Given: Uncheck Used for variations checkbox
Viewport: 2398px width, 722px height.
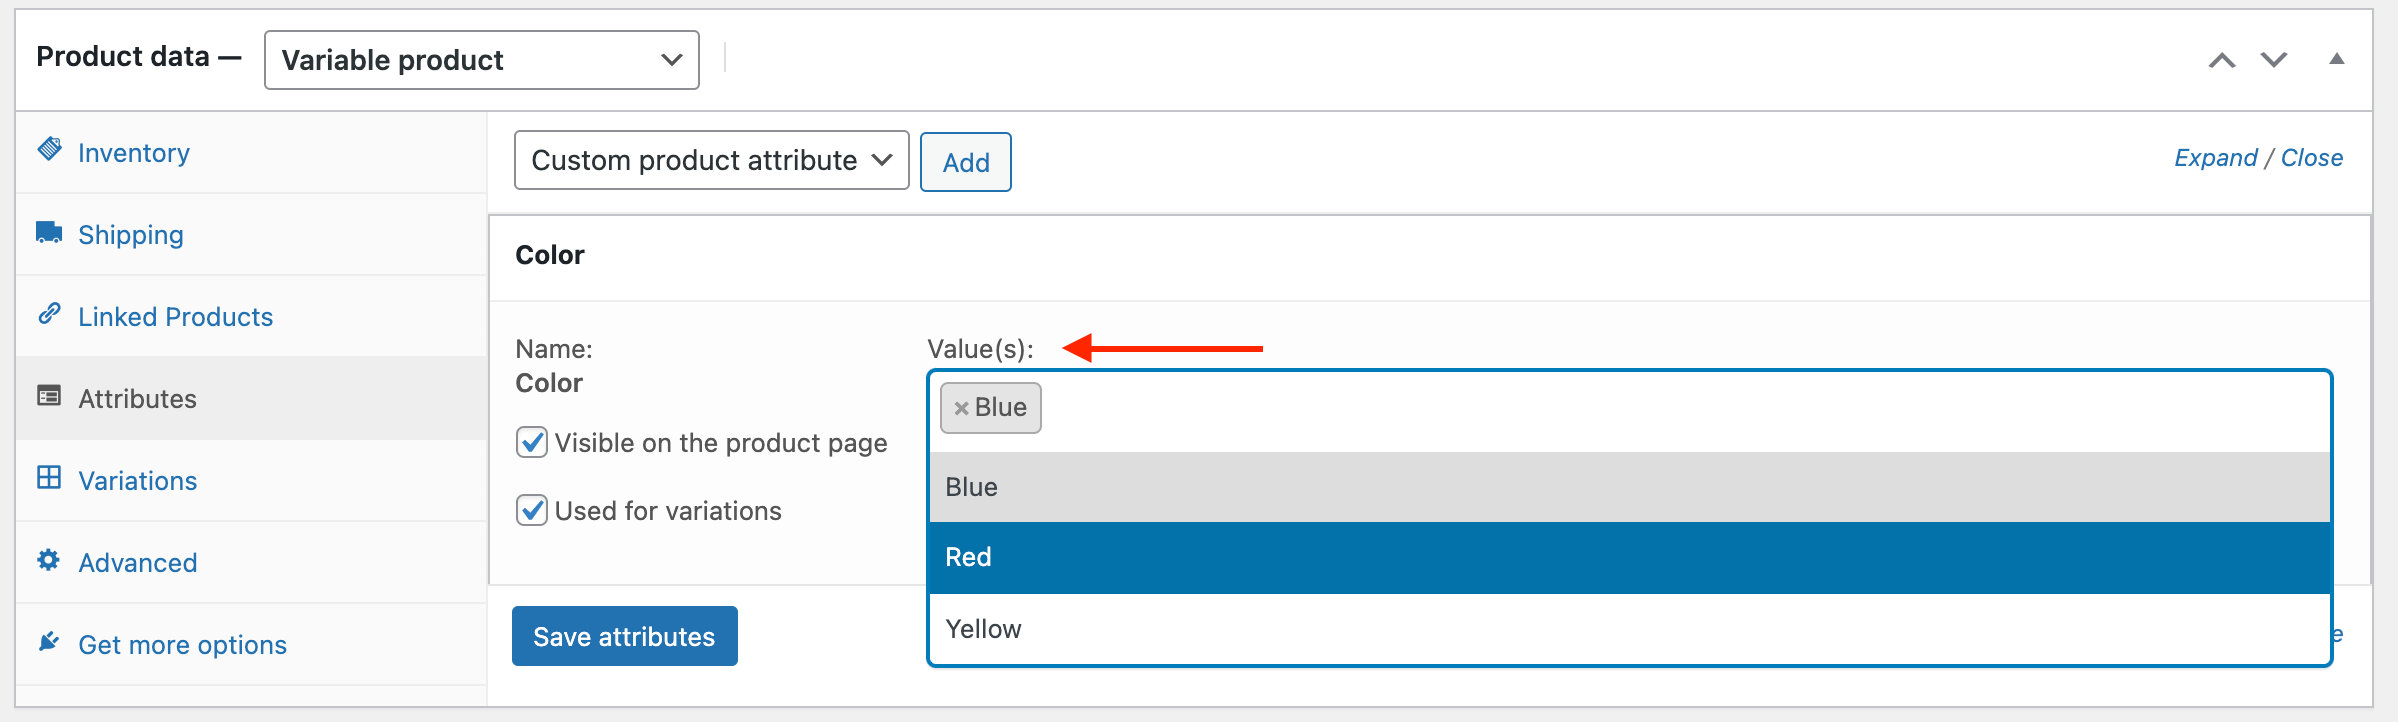Looking at the screenshot, I should (x=532, y=510).
